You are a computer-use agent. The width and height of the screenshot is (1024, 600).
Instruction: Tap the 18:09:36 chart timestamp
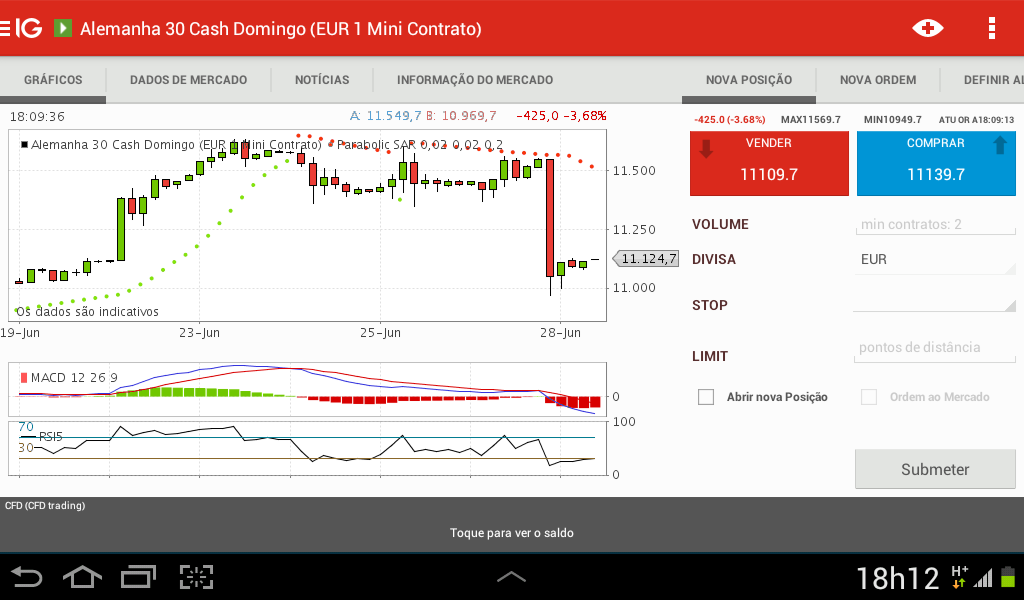pyautogui.click(x=37, y=117)
